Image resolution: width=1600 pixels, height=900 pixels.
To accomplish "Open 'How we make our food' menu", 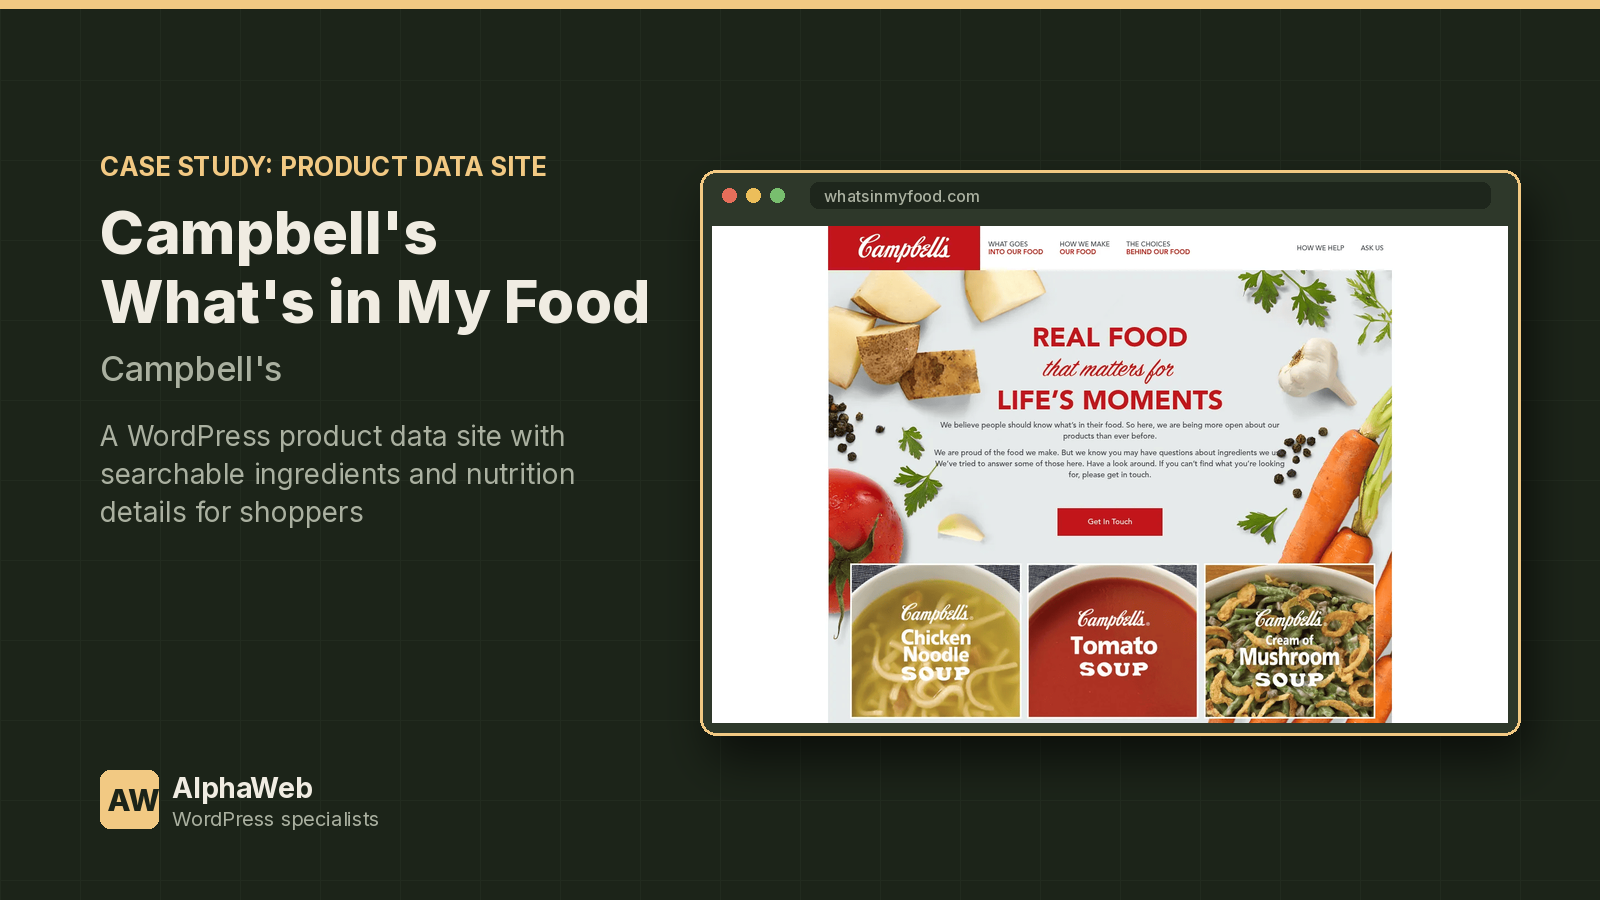I will click(1084, 248).
